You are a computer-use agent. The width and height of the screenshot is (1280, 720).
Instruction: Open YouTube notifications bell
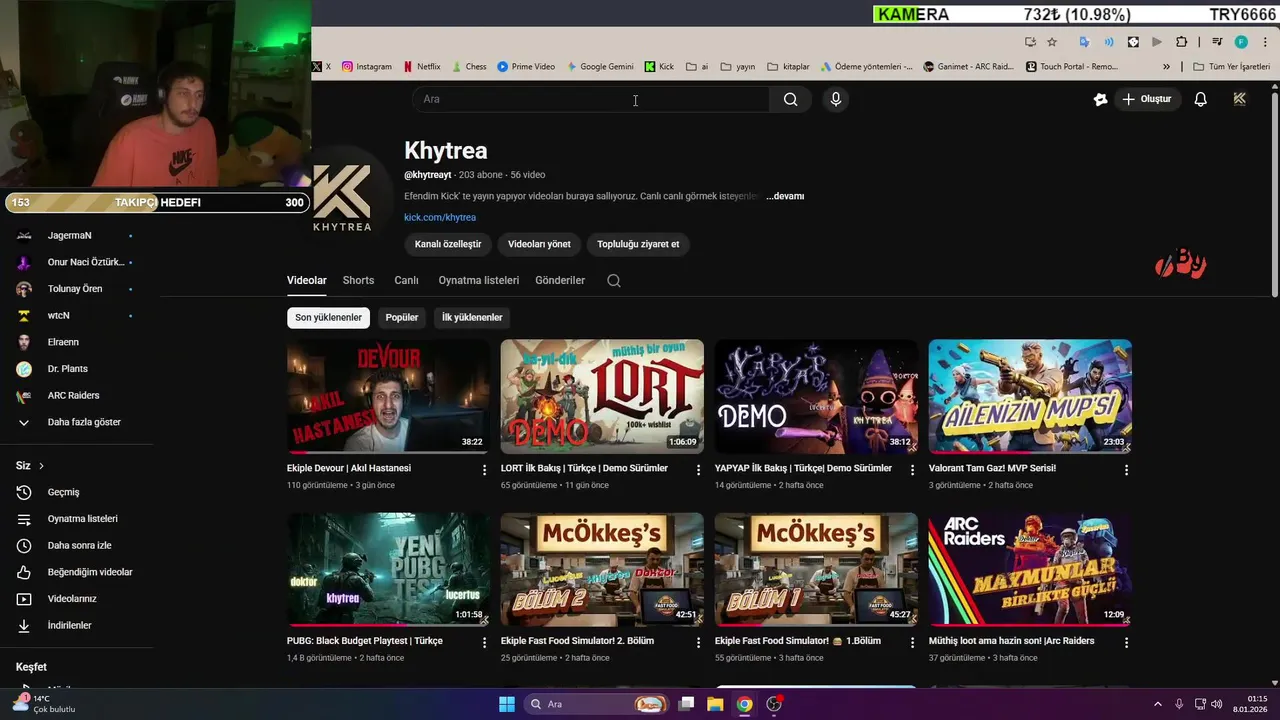pos(1201,99)
